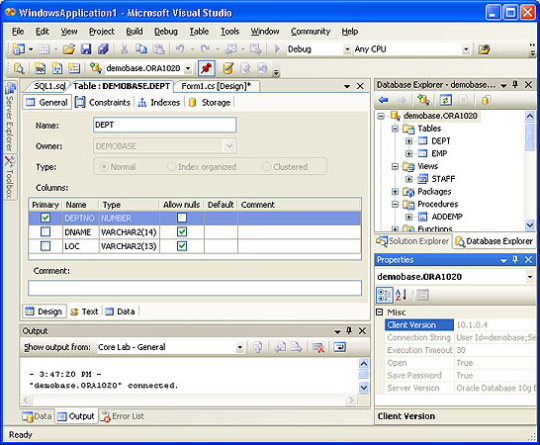Click the Open File folder icon
The image size is (540, 445).
click(69, 49)
